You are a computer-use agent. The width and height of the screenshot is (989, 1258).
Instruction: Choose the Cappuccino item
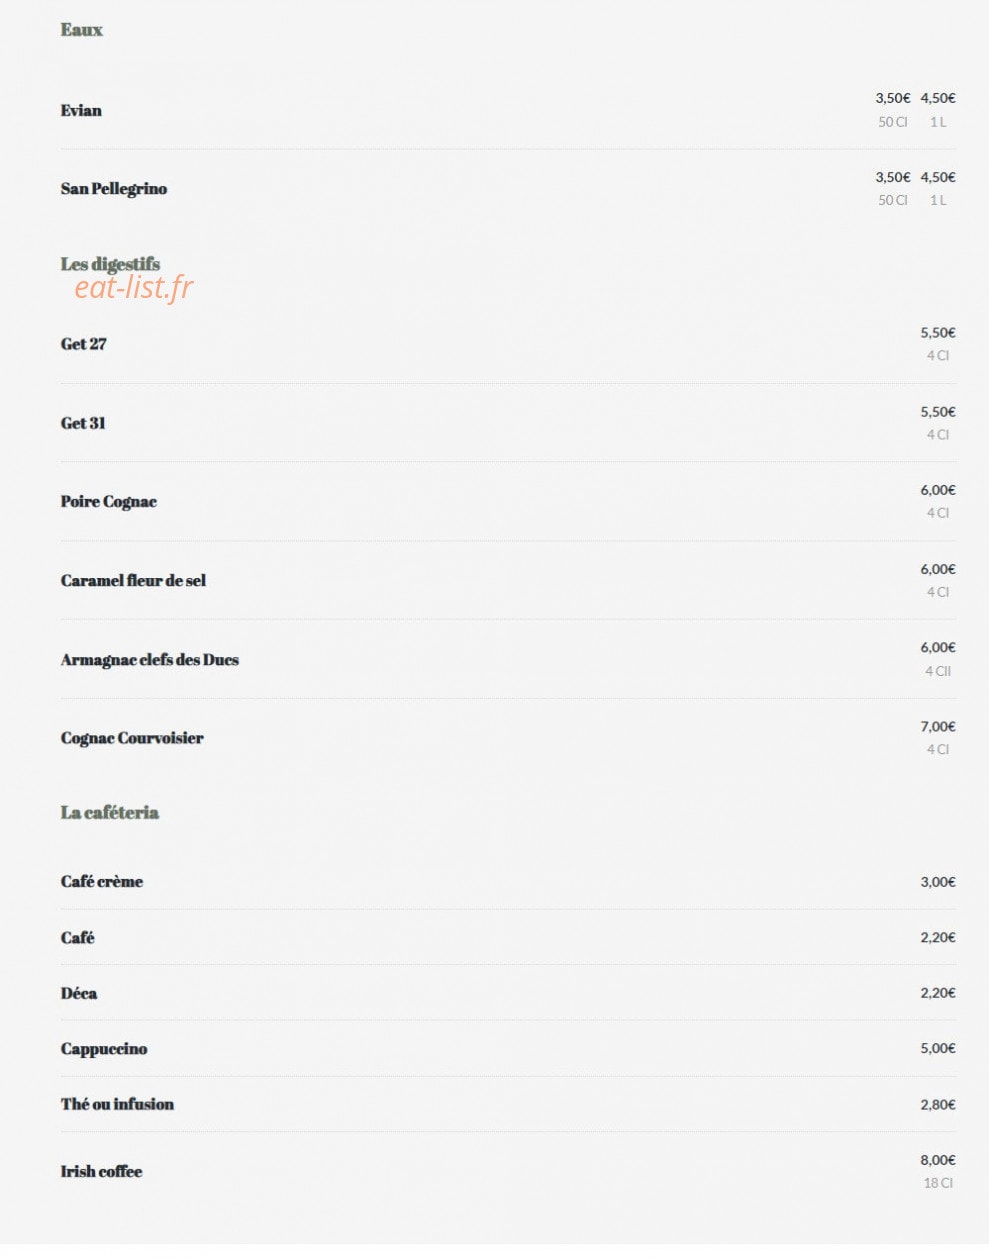(104, 1049)
